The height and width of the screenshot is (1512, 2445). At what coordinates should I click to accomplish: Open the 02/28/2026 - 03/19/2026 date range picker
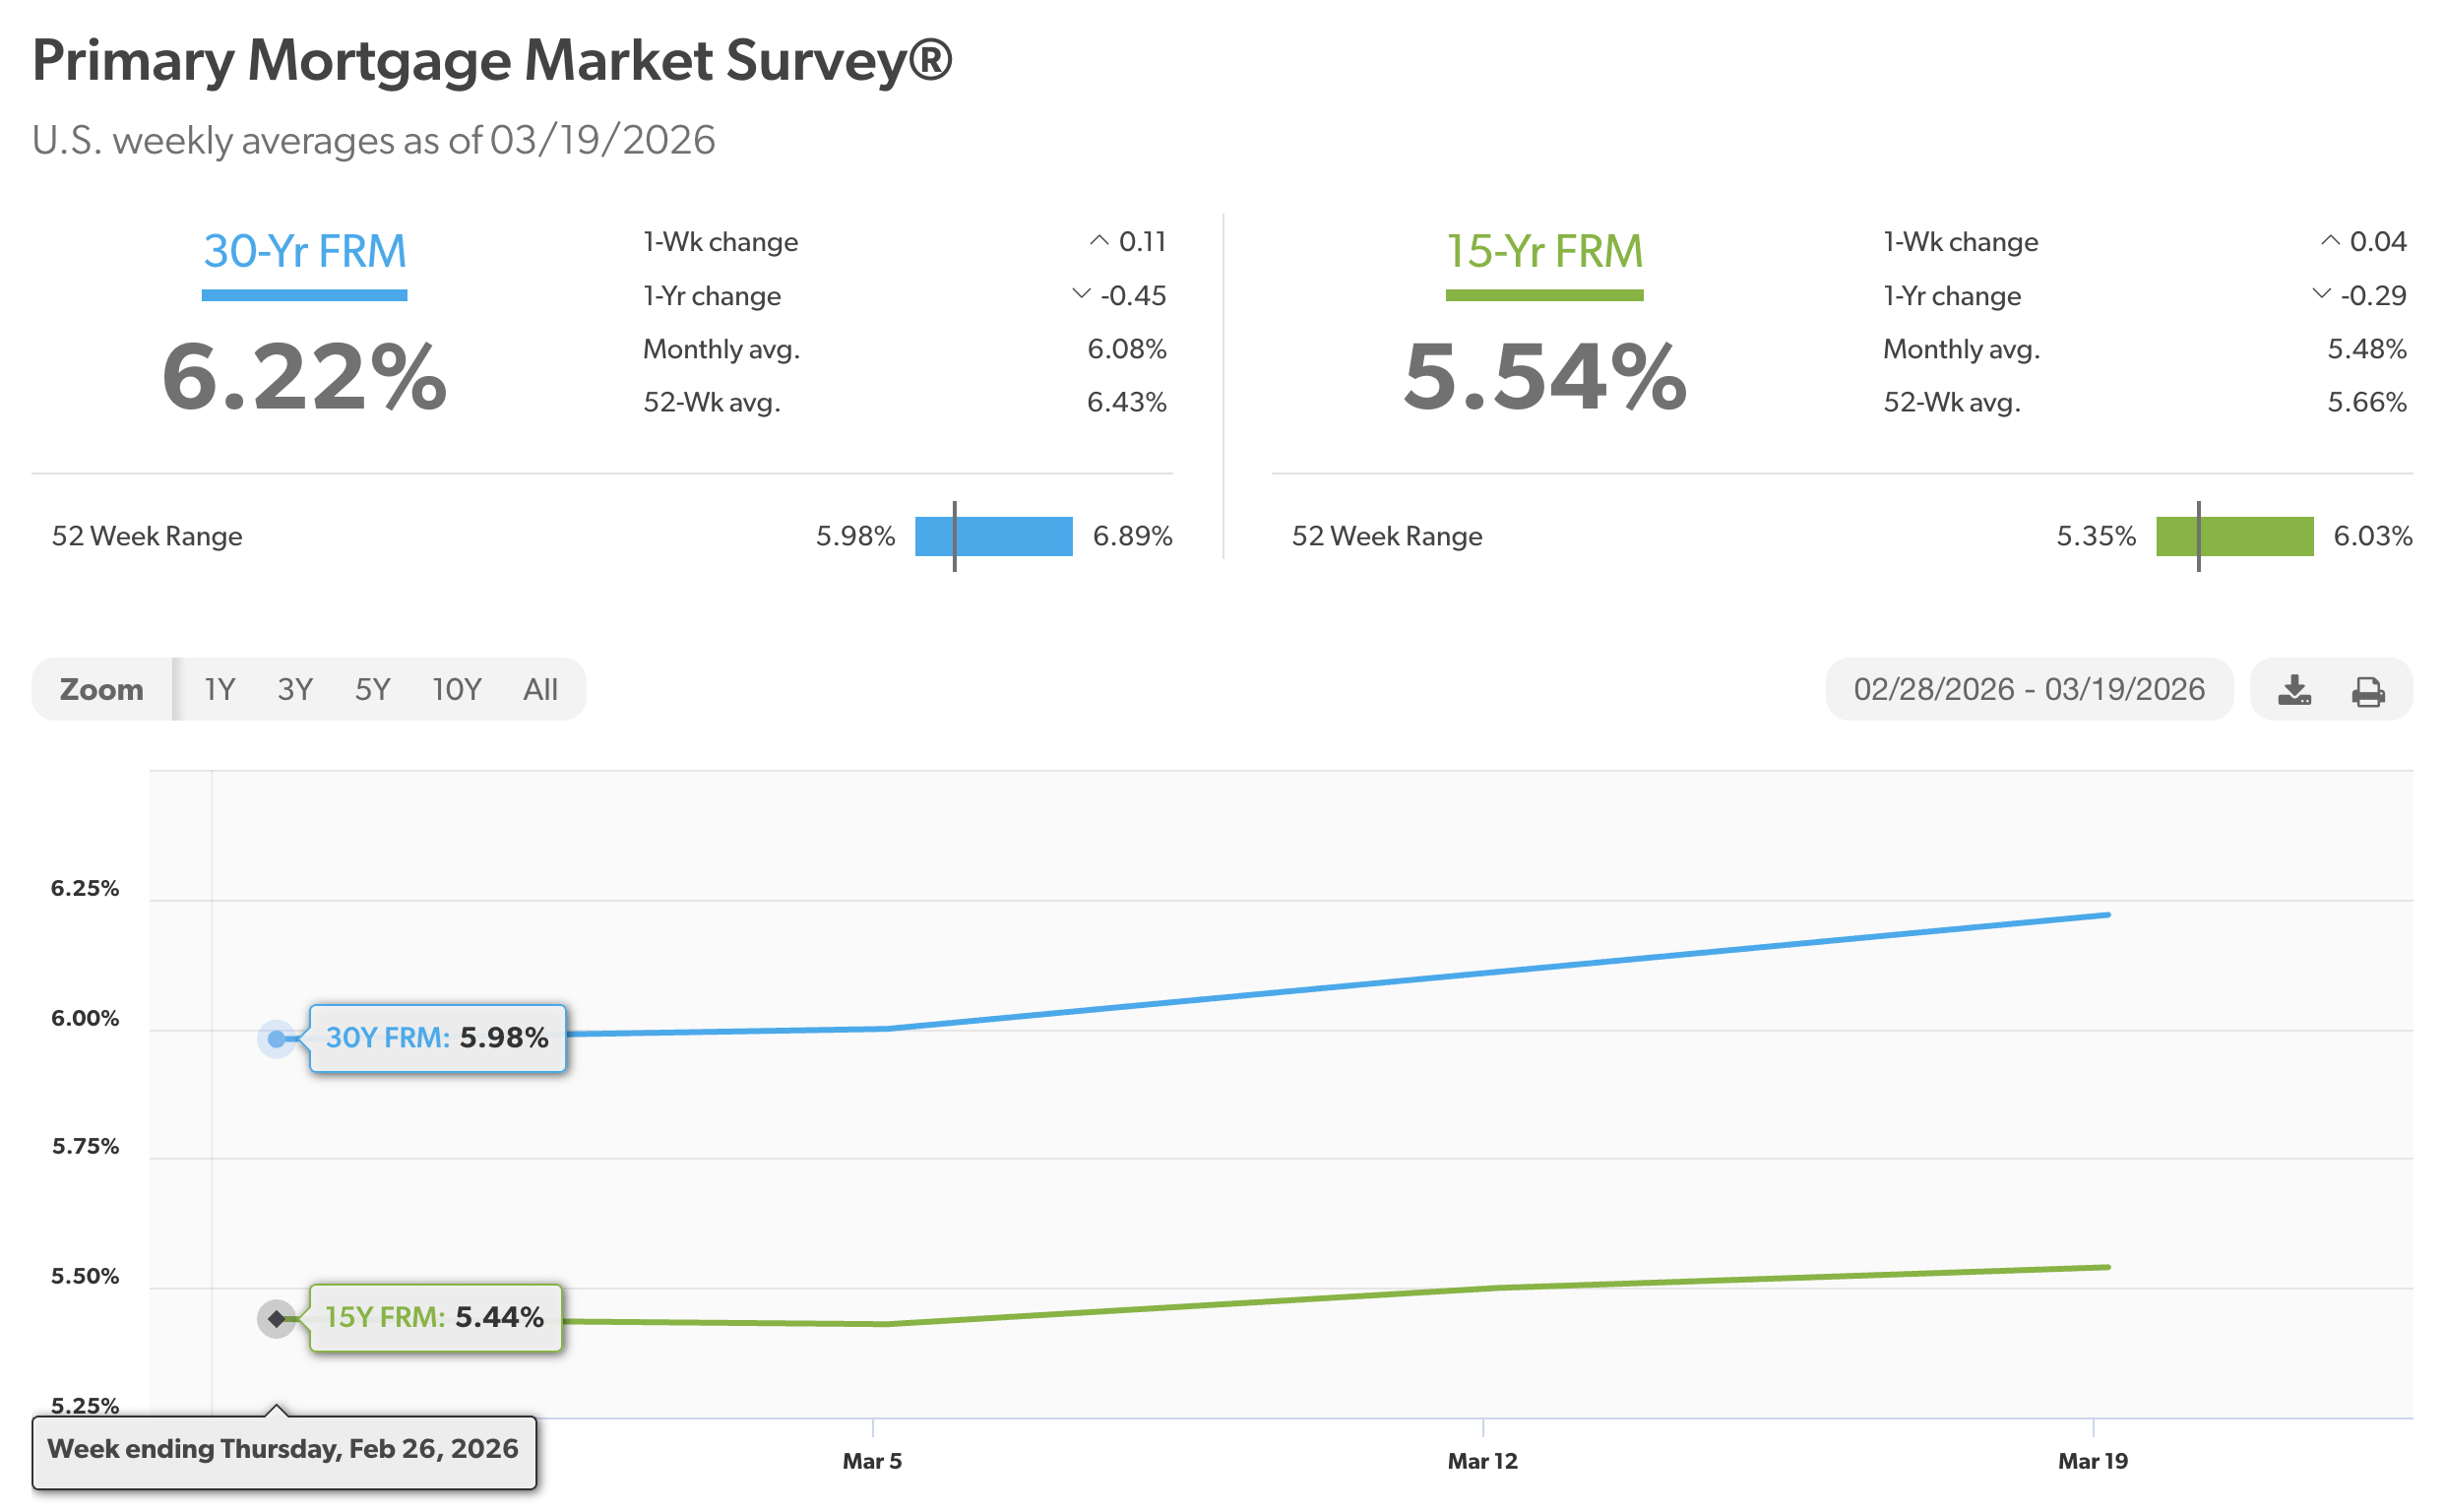pos(2028,689)
